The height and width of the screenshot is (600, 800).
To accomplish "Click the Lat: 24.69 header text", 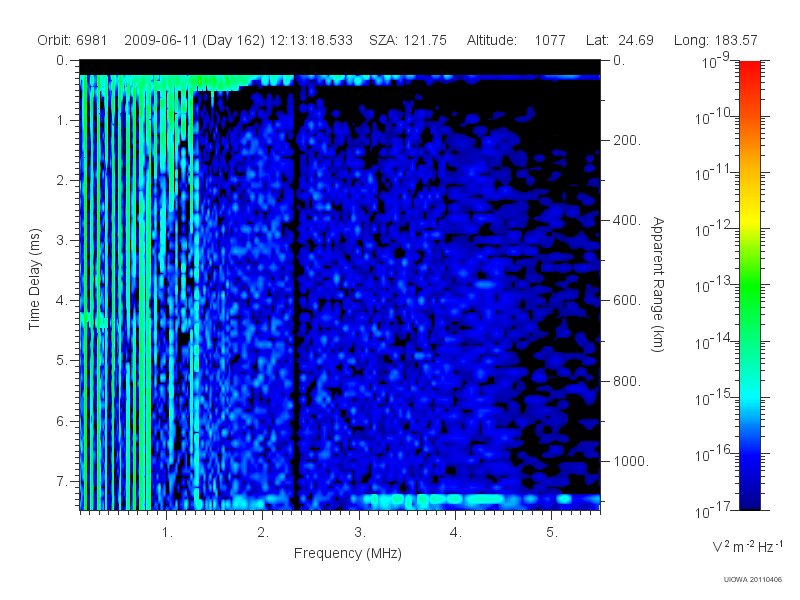I will pos(619,40).
